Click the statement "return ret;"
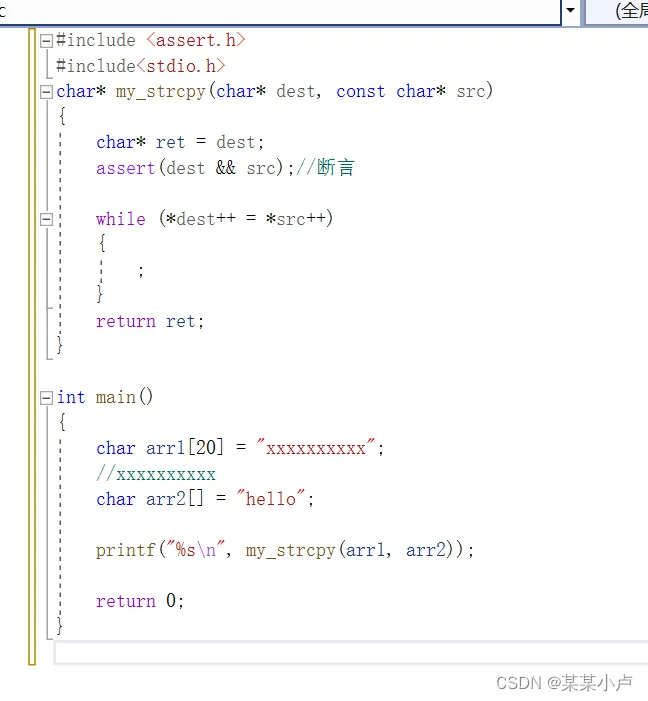This screenshot has width=648, height=701. (x=150, y=321)
